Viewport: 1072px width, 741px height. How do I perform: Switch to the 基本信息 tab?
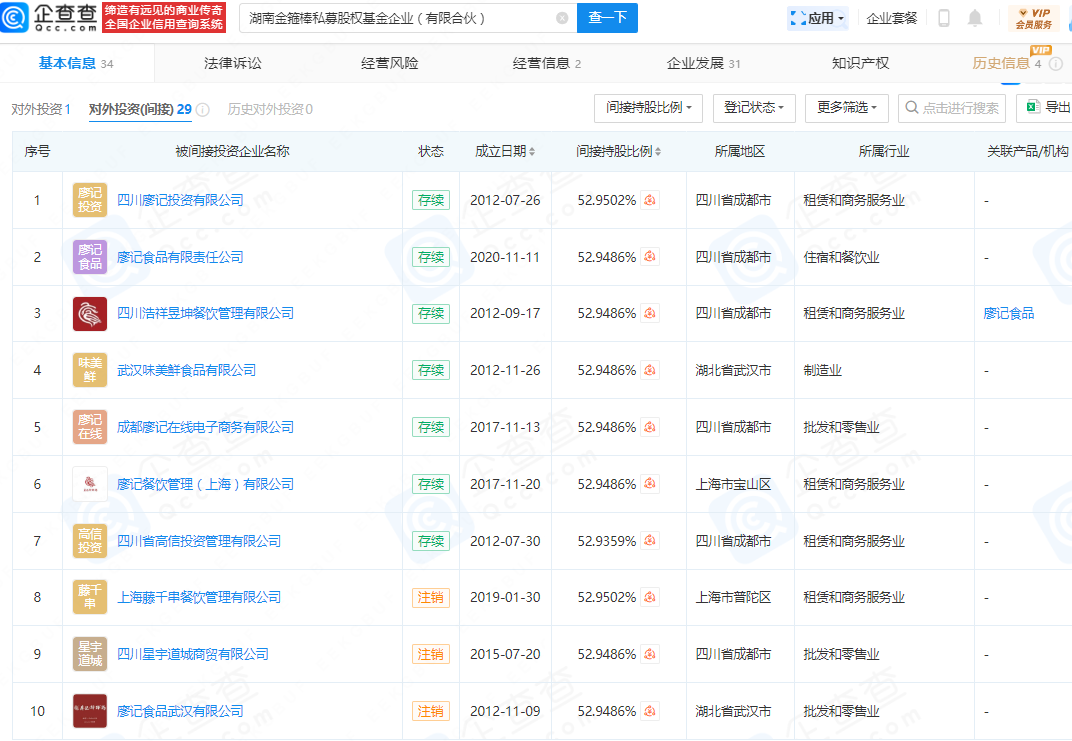click(x=76, y=64)
